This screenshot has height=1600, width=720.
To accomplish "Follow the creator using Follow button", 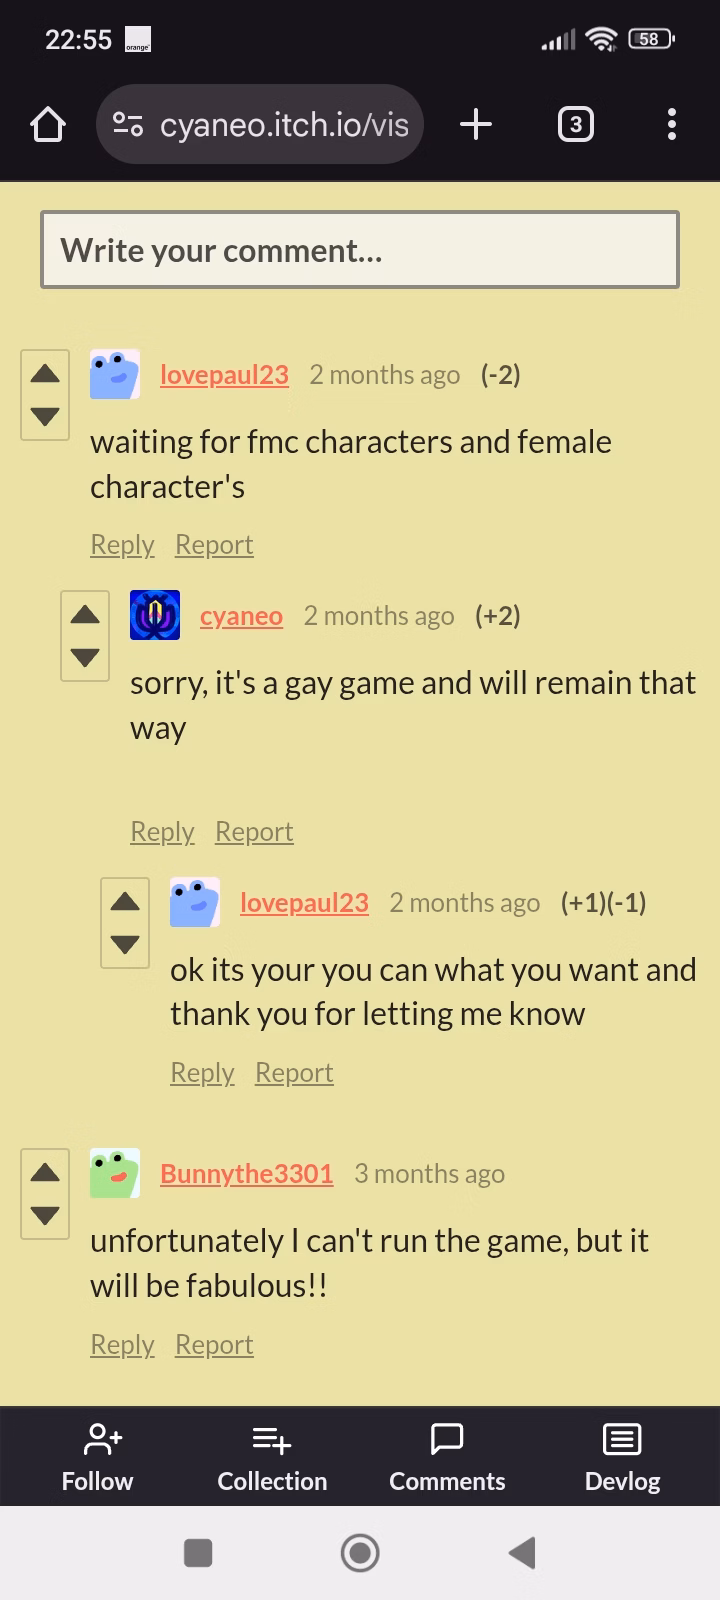I will [x=97, y=1458].
